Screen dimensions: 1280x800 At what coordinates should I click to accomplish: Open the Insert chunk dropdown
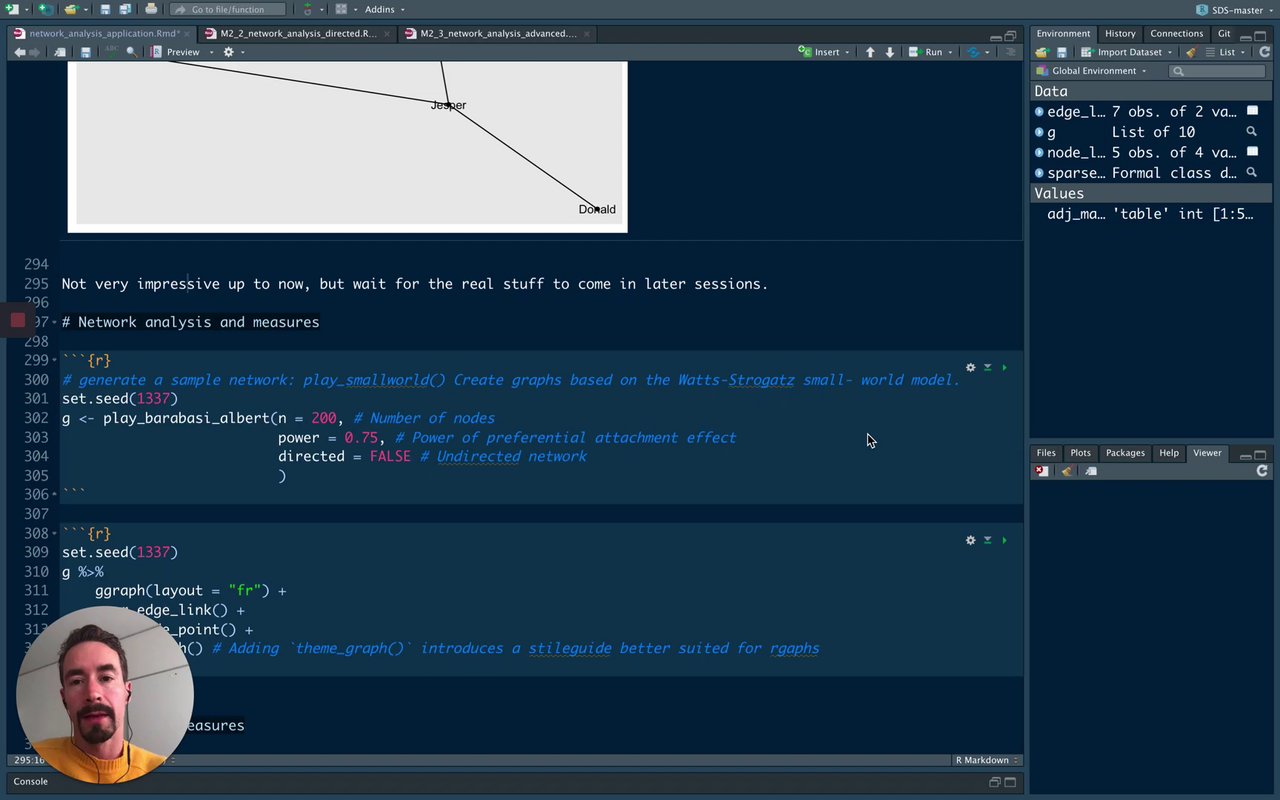point(824,52)
